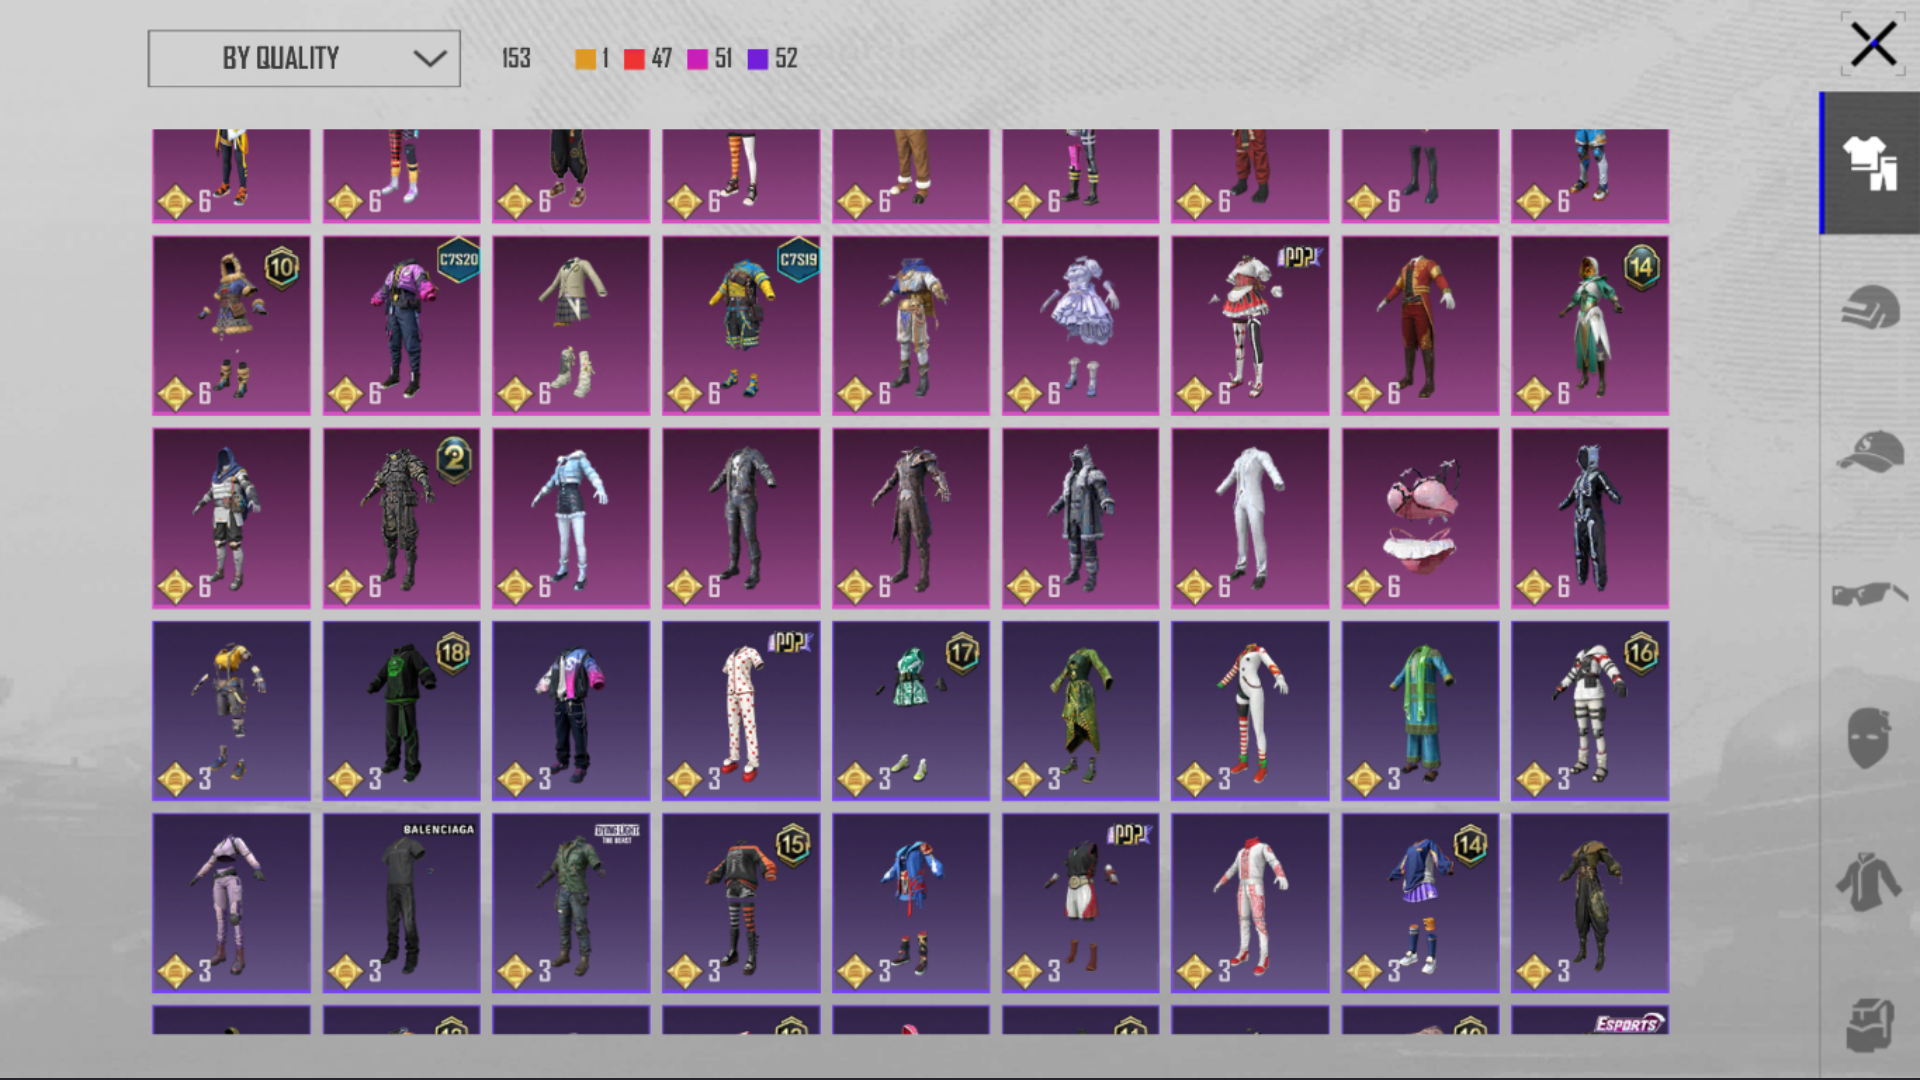Select the outfit tagged C7S20

pos(401,325)
